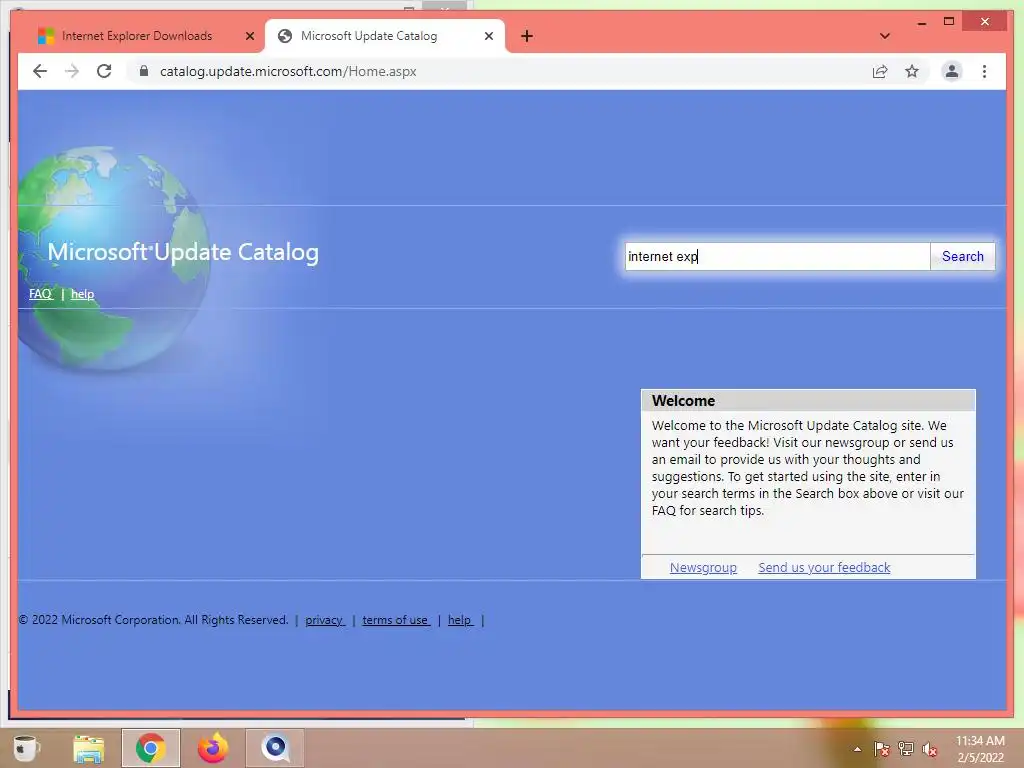Viewport: 1024px width, 768px height.
Task: Open the help link beside FAQ
Action: coord(82,294)
